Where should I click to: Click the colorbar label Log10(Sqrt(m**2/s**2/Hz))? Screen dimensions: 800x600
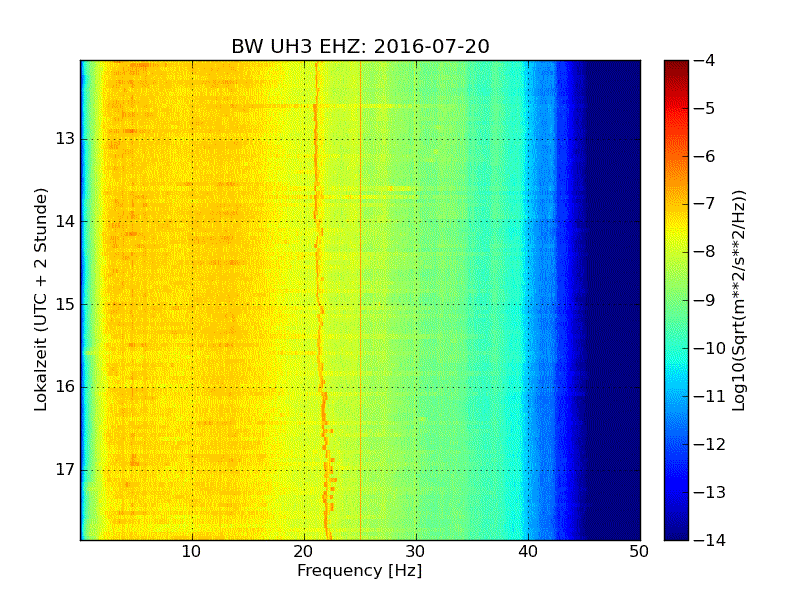click(738, 301)
